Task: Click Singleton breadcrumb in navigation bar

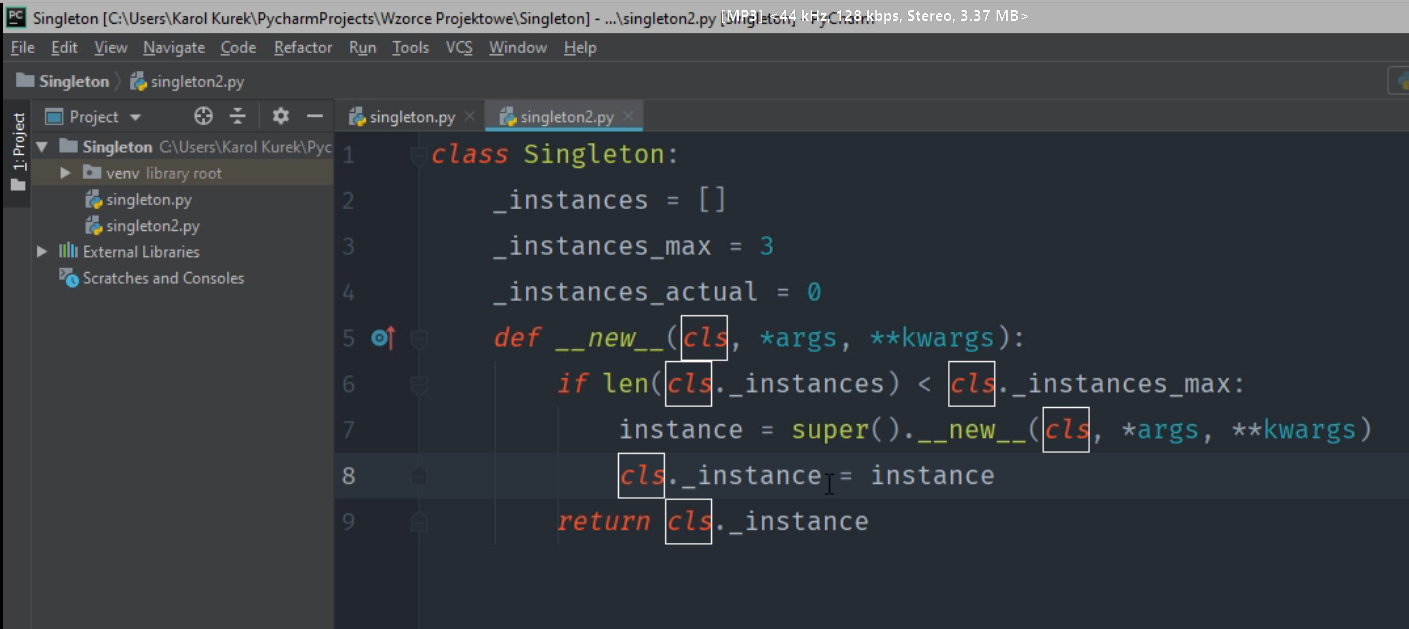Action: click(x=73, y=81)
